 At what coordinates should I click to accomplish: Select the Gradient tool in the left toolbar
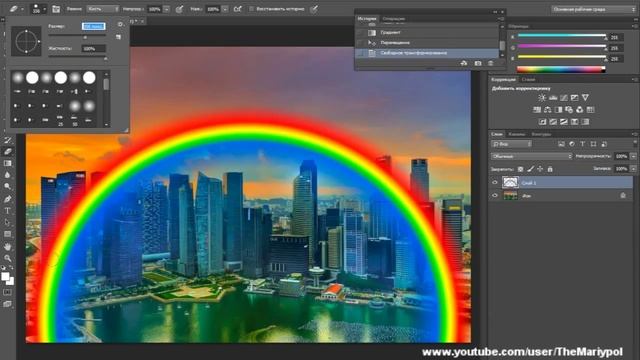7,163
